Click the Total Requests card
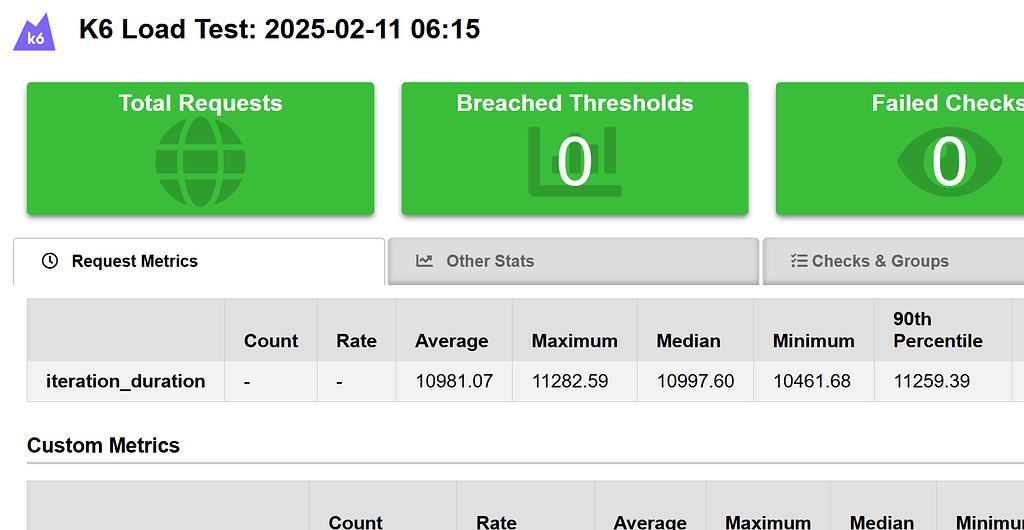This screenshot has height=530, width=1024. 200,149
